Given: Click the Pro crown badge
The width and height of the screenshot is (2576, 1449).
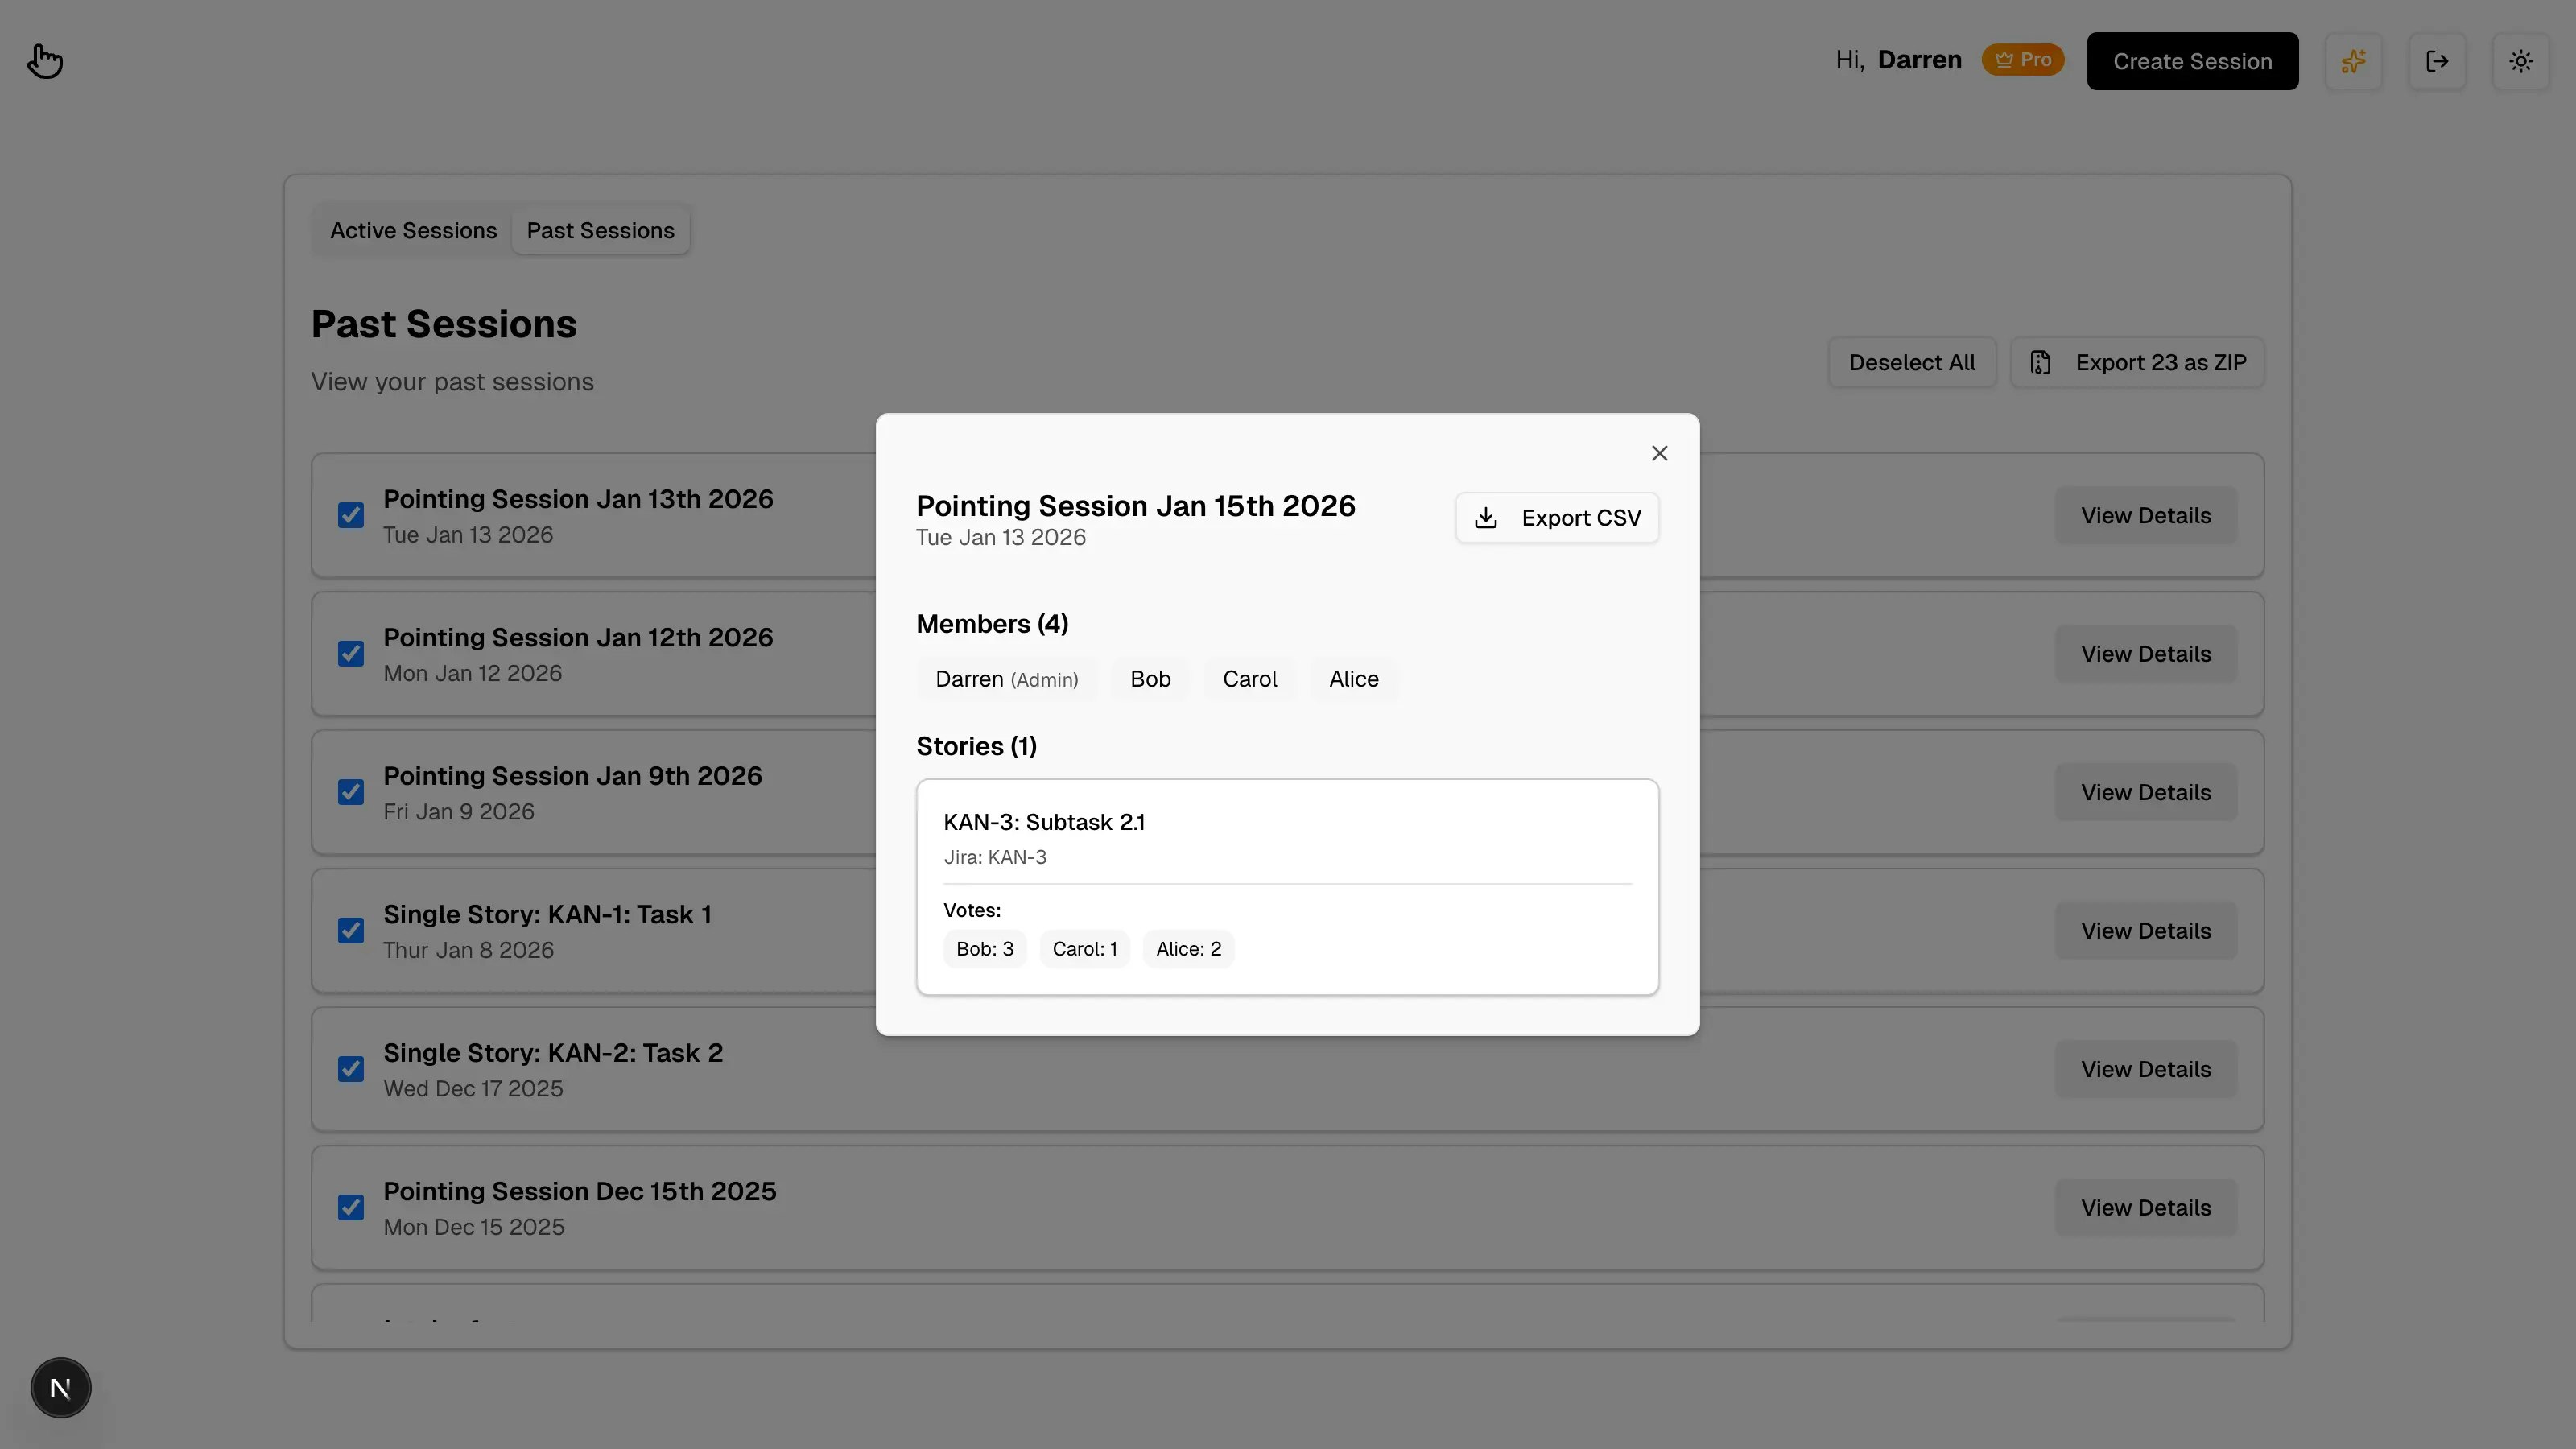Looking at the screenshot, I should 2023,59.
